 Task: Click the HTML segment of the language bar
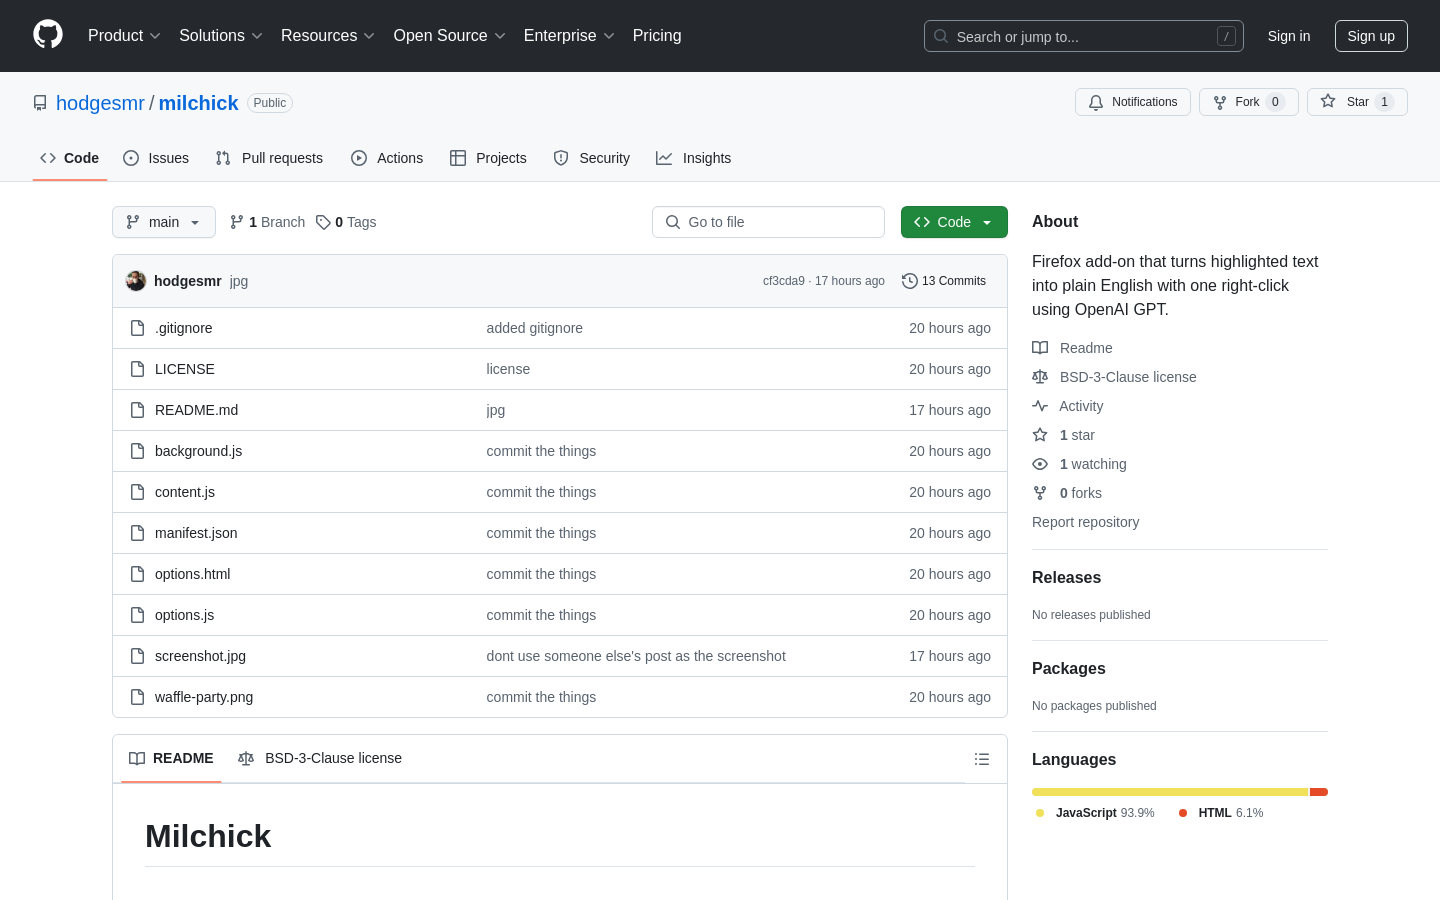click(x=1319, y=792)
